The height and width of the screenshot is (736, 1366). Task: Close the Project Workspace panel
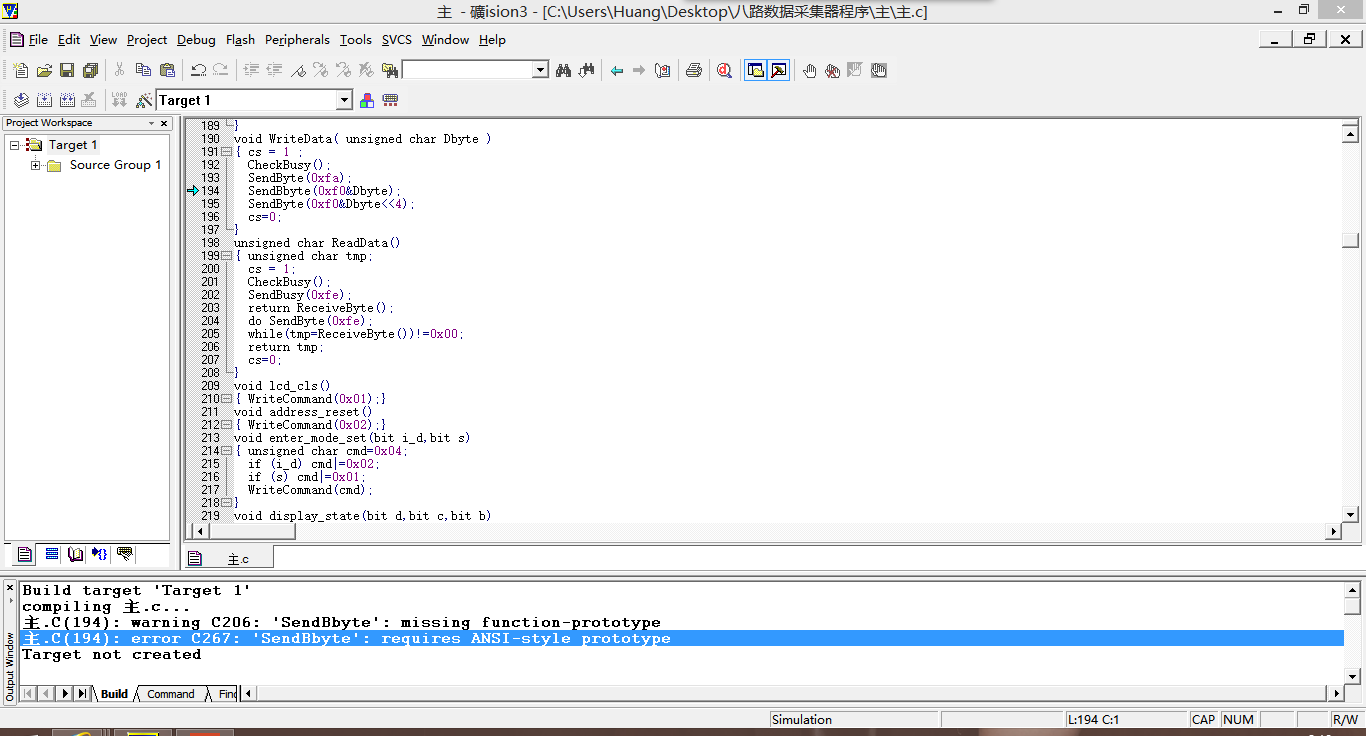pos(164,123)
